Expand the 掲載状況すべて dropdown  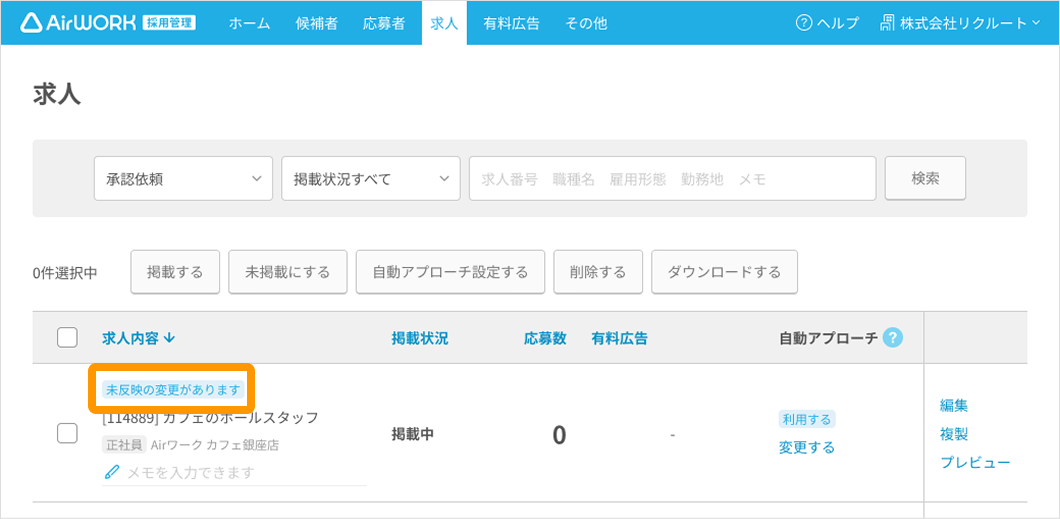[371, 179]
